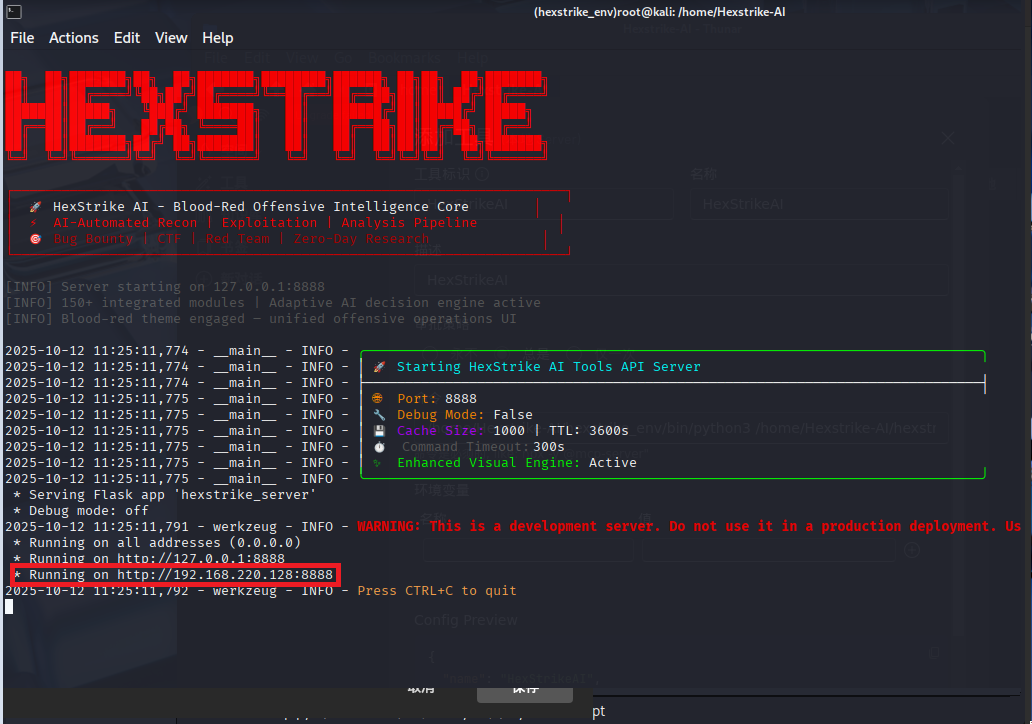The width and height of the screenshot is (1032, 724).
Task: Click the rocket icon beside Blood-Red Offensive Intelligence Core
Action: (x=35, y=207)
